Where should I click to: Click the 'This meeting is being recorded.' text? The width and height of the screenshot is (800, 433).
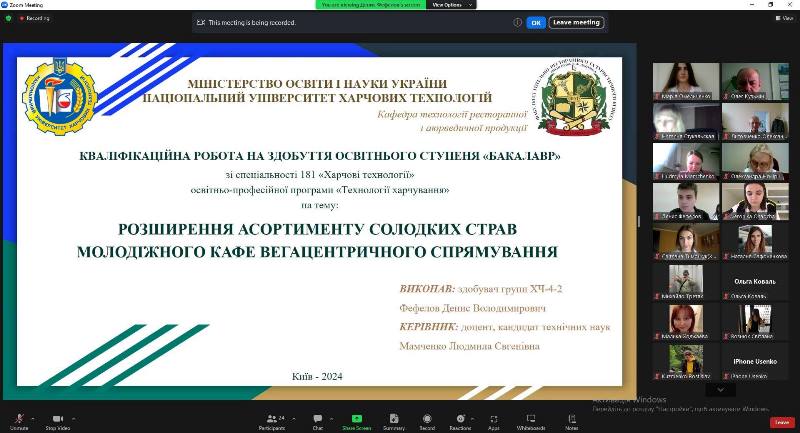tap(252, 22)
